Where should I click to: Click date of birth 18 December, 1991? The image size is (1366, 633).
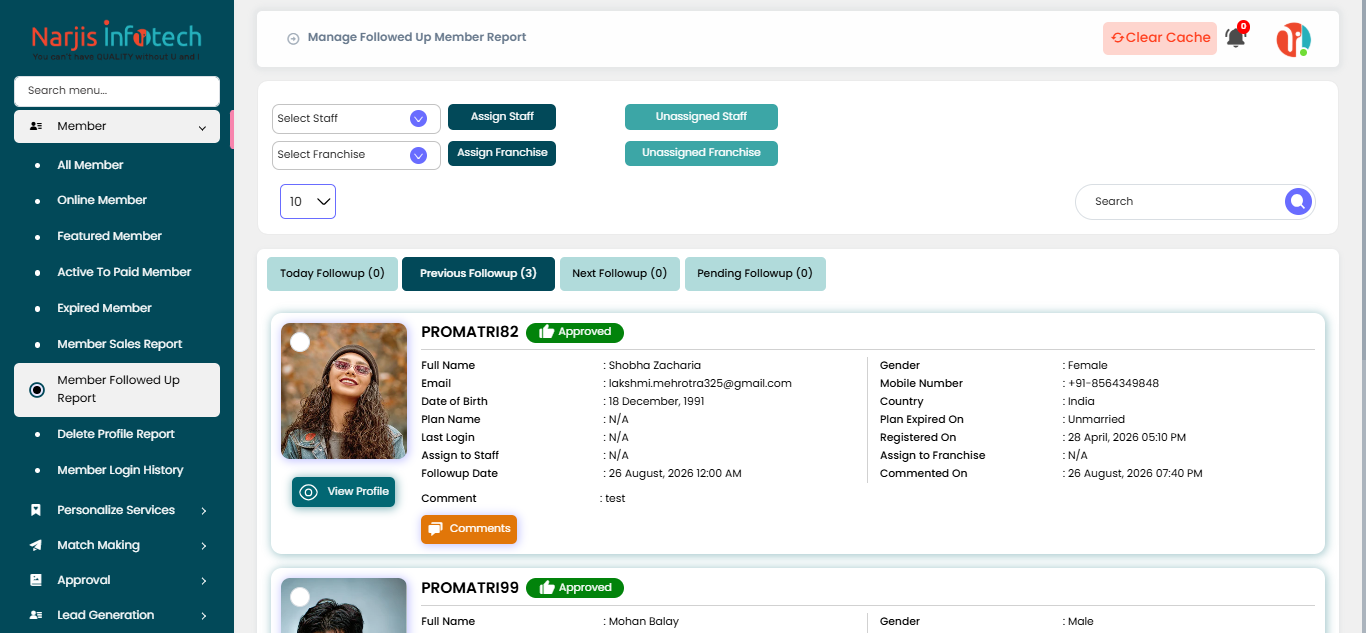click(x=656, y=401)
